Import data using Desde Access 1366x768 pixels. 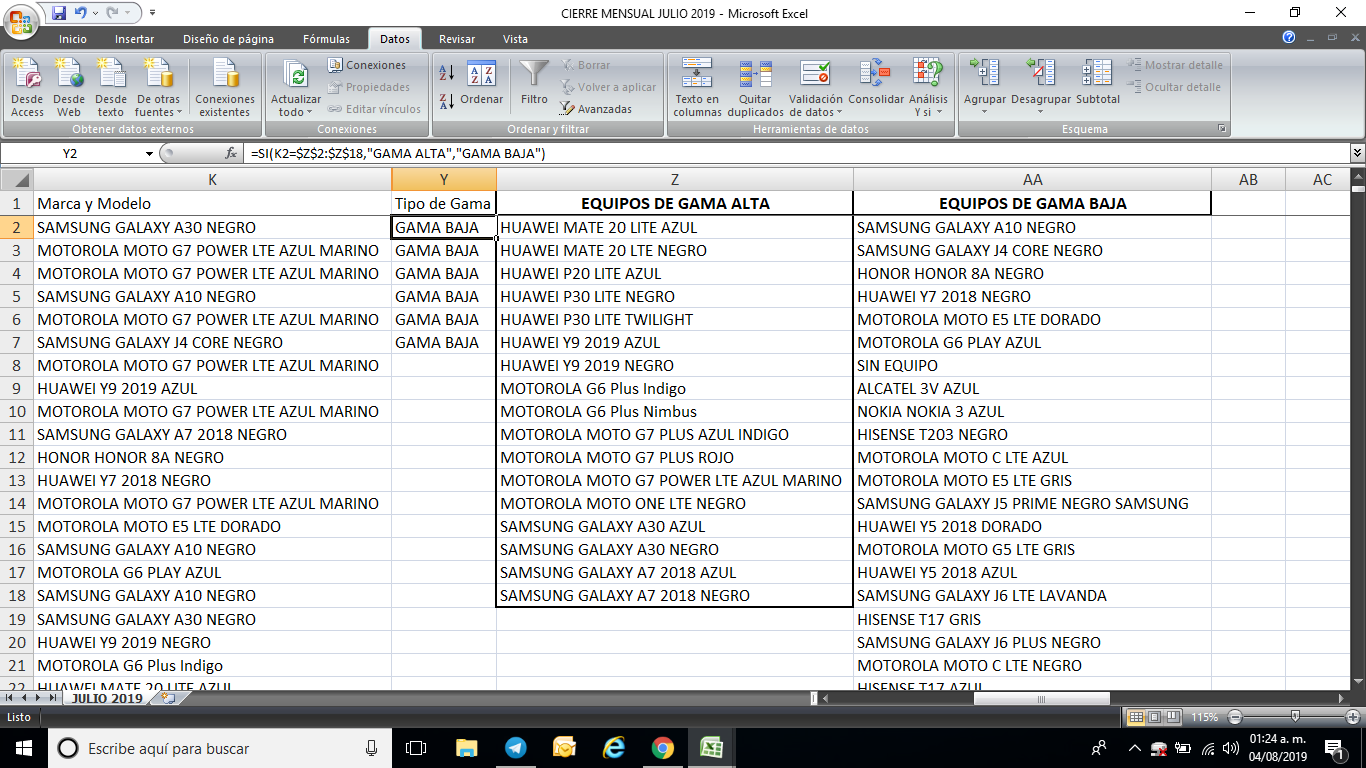tap(27, 88)
